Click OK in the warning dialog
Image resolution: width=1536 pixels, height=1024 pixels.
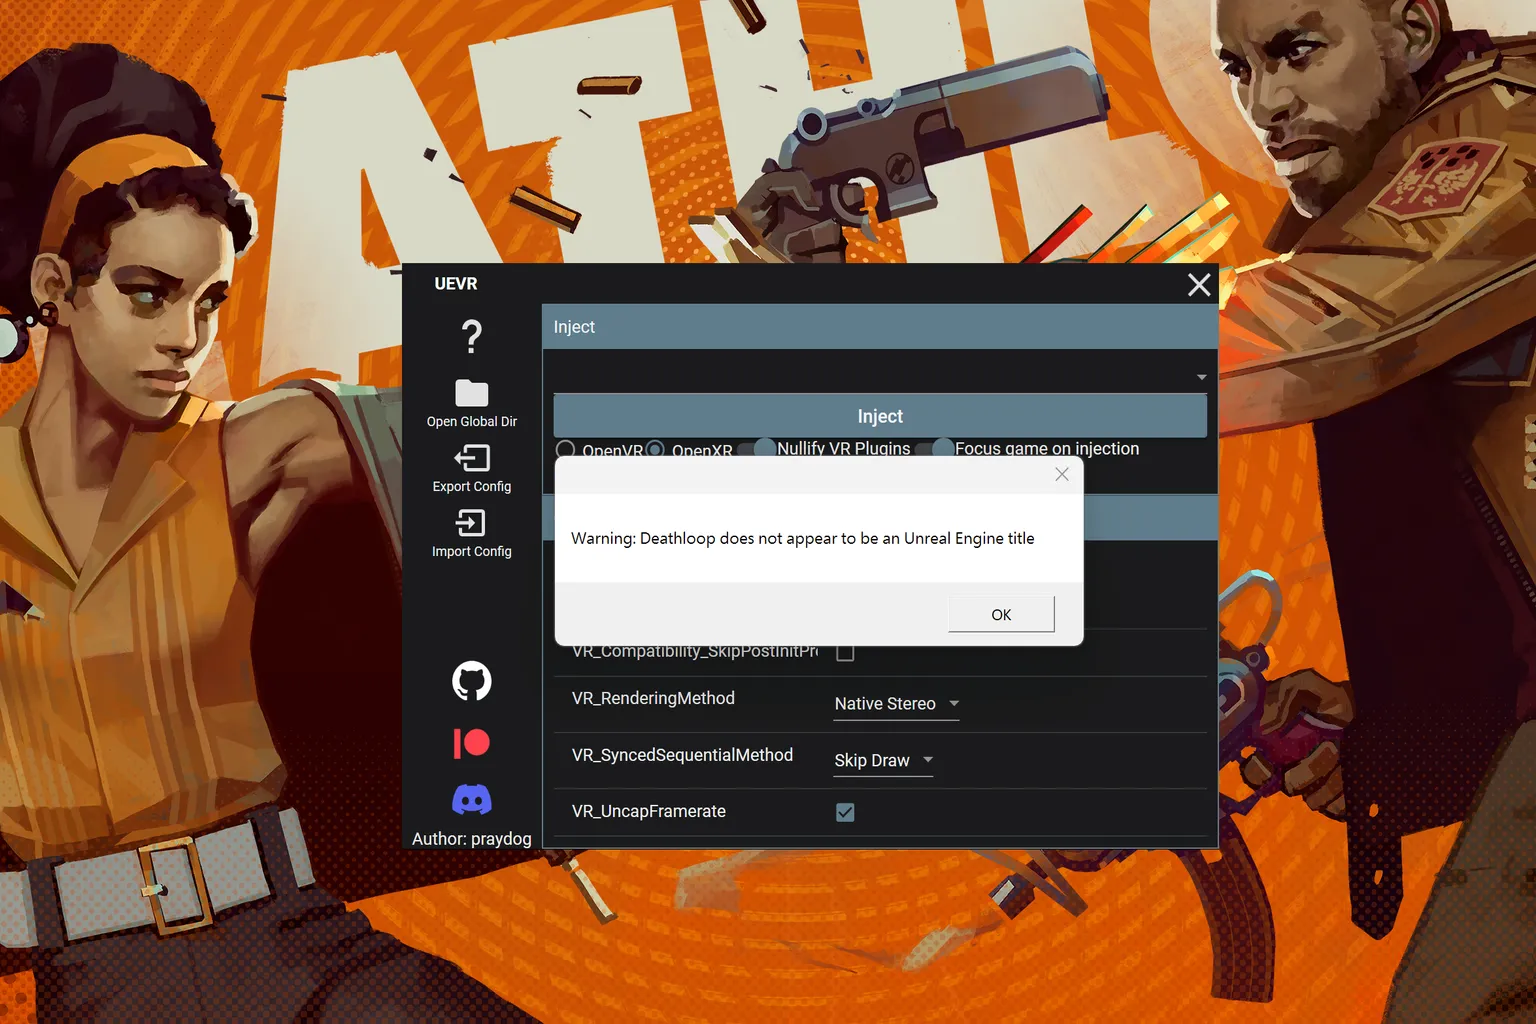tap(1001, 614)
